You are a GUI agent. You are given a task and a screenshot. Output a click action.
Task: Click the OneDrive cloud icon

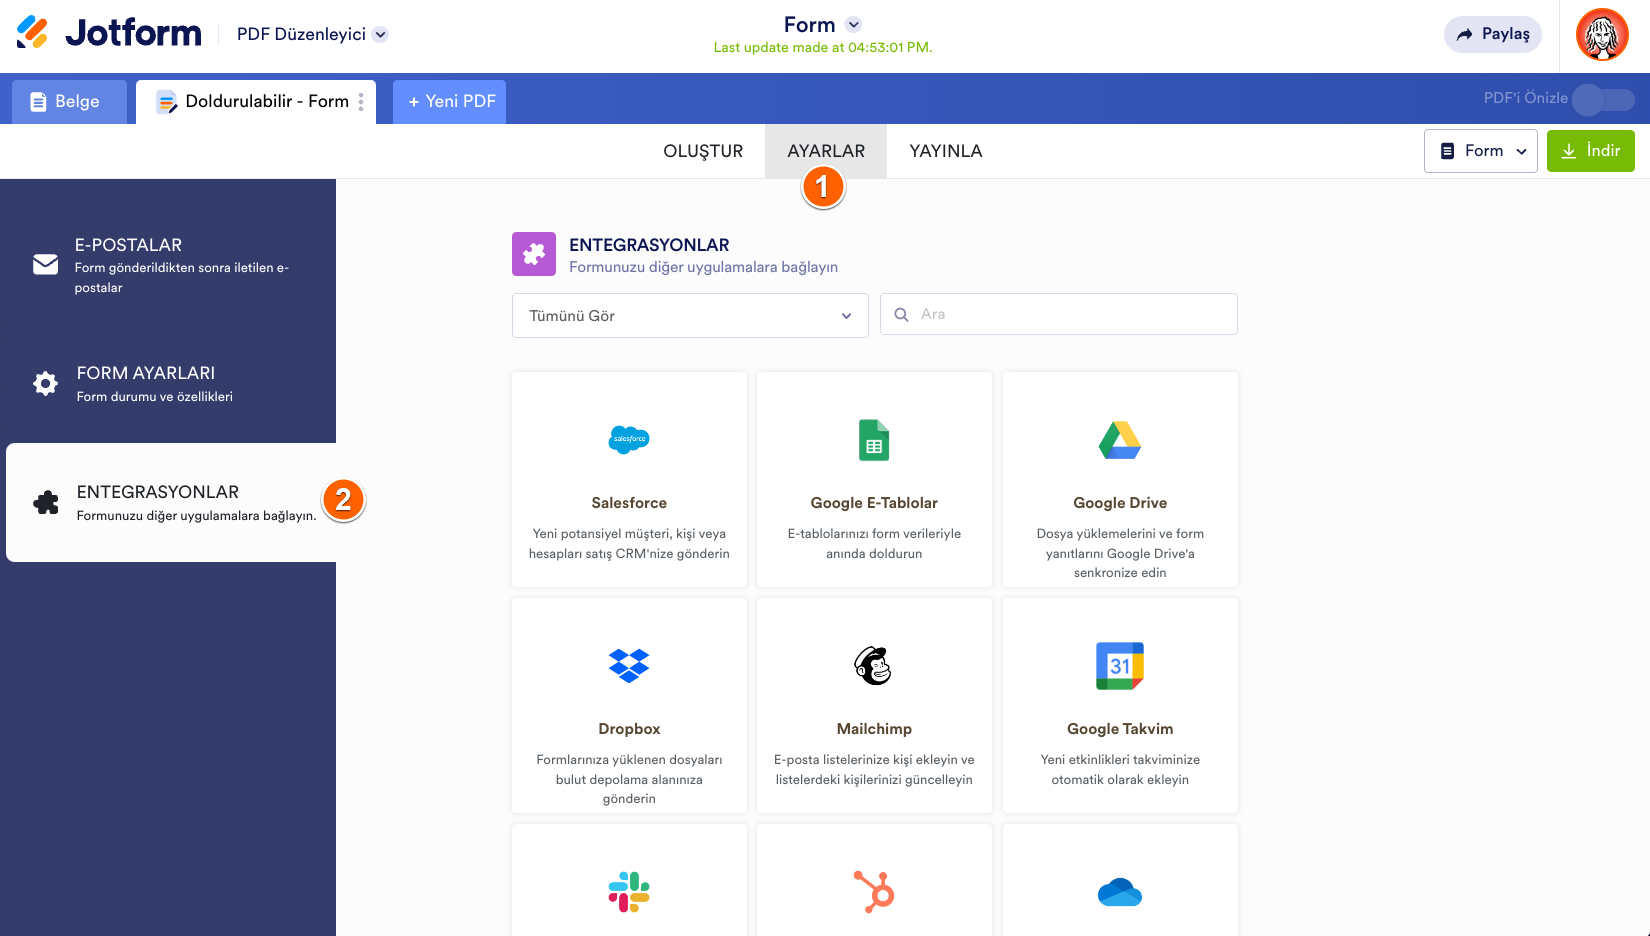[1120, 892]
